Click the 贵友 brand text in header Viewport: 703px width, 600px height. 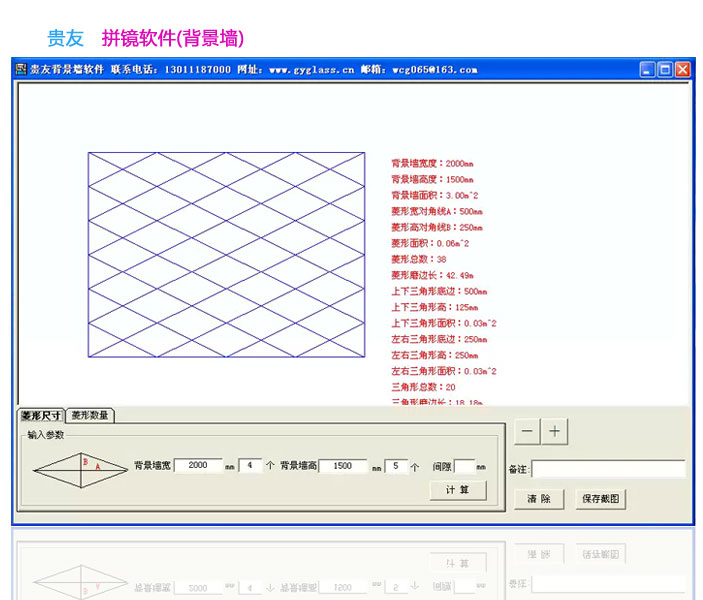coord(65,38)
